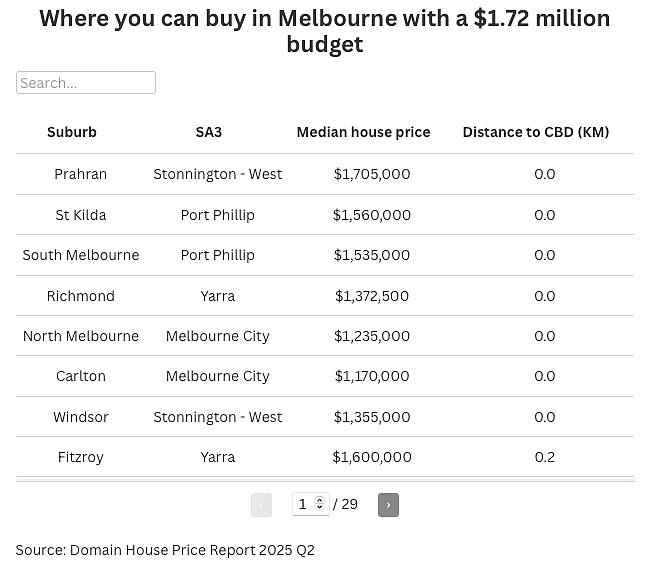
Task: Select the St Kilda row
Action: [325, 215]
